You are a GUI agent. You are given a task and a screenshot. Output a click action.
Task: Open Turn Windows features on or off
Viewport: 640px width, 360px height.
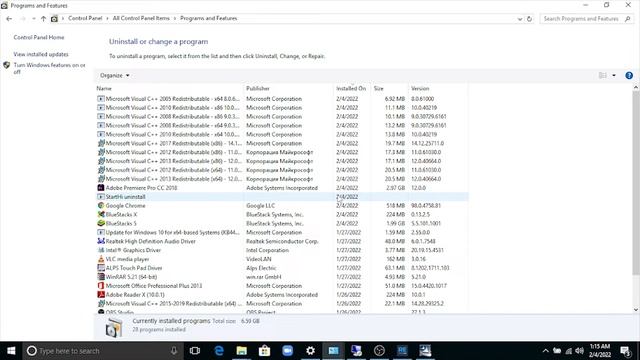click(49, 68)
